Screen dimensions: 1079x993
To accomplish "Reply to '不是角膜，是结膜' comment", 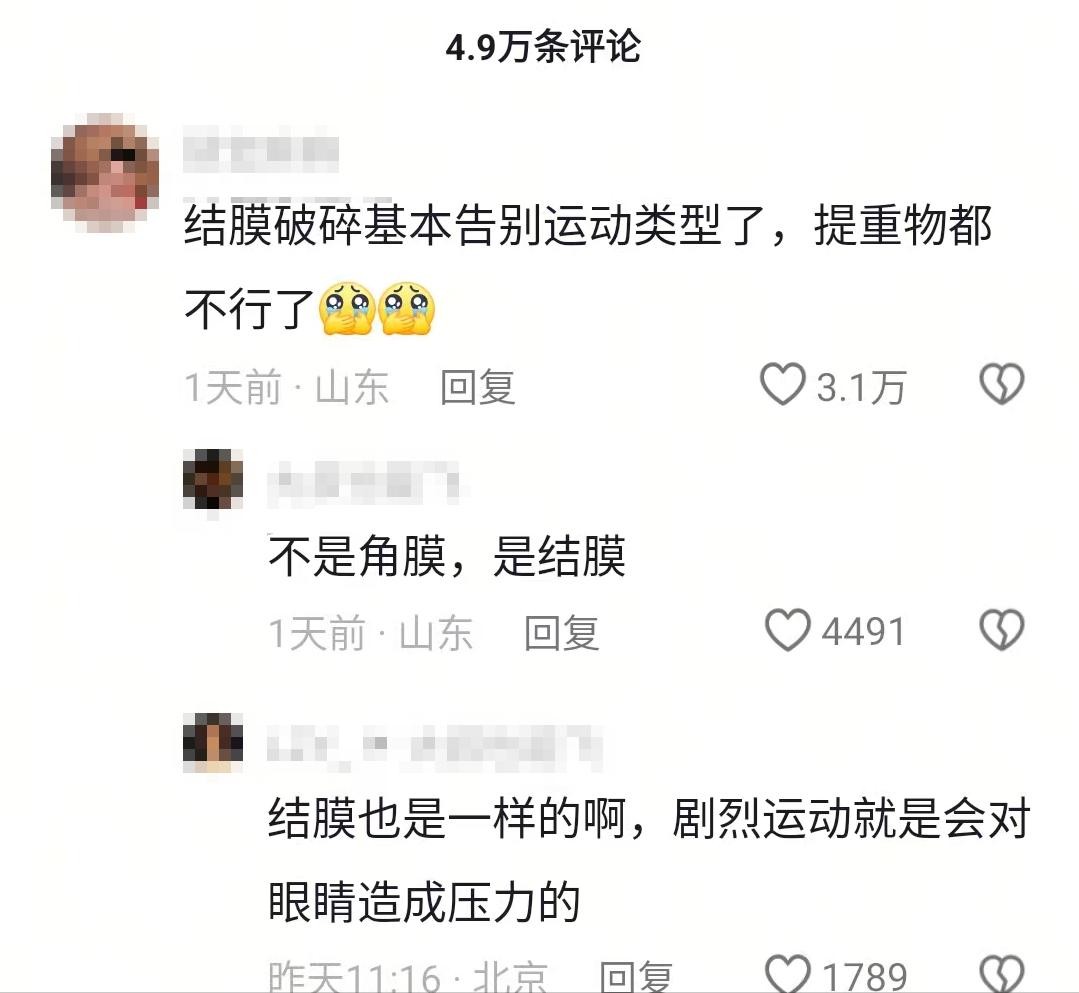I will point(562,632).
